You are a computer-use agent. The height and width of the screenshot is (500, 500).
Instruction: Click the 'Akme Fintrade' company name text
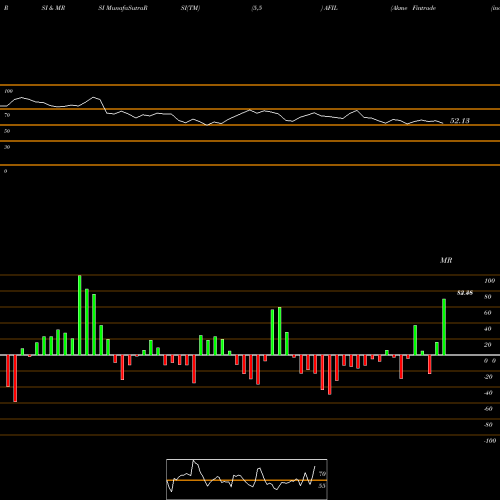pos(413,8)
